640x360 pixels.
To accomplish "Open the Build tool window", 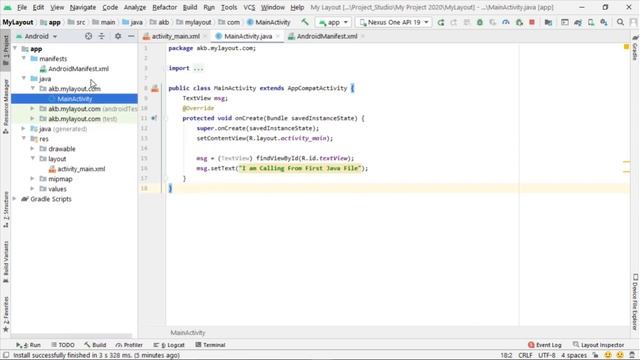I will coord(95,345).
